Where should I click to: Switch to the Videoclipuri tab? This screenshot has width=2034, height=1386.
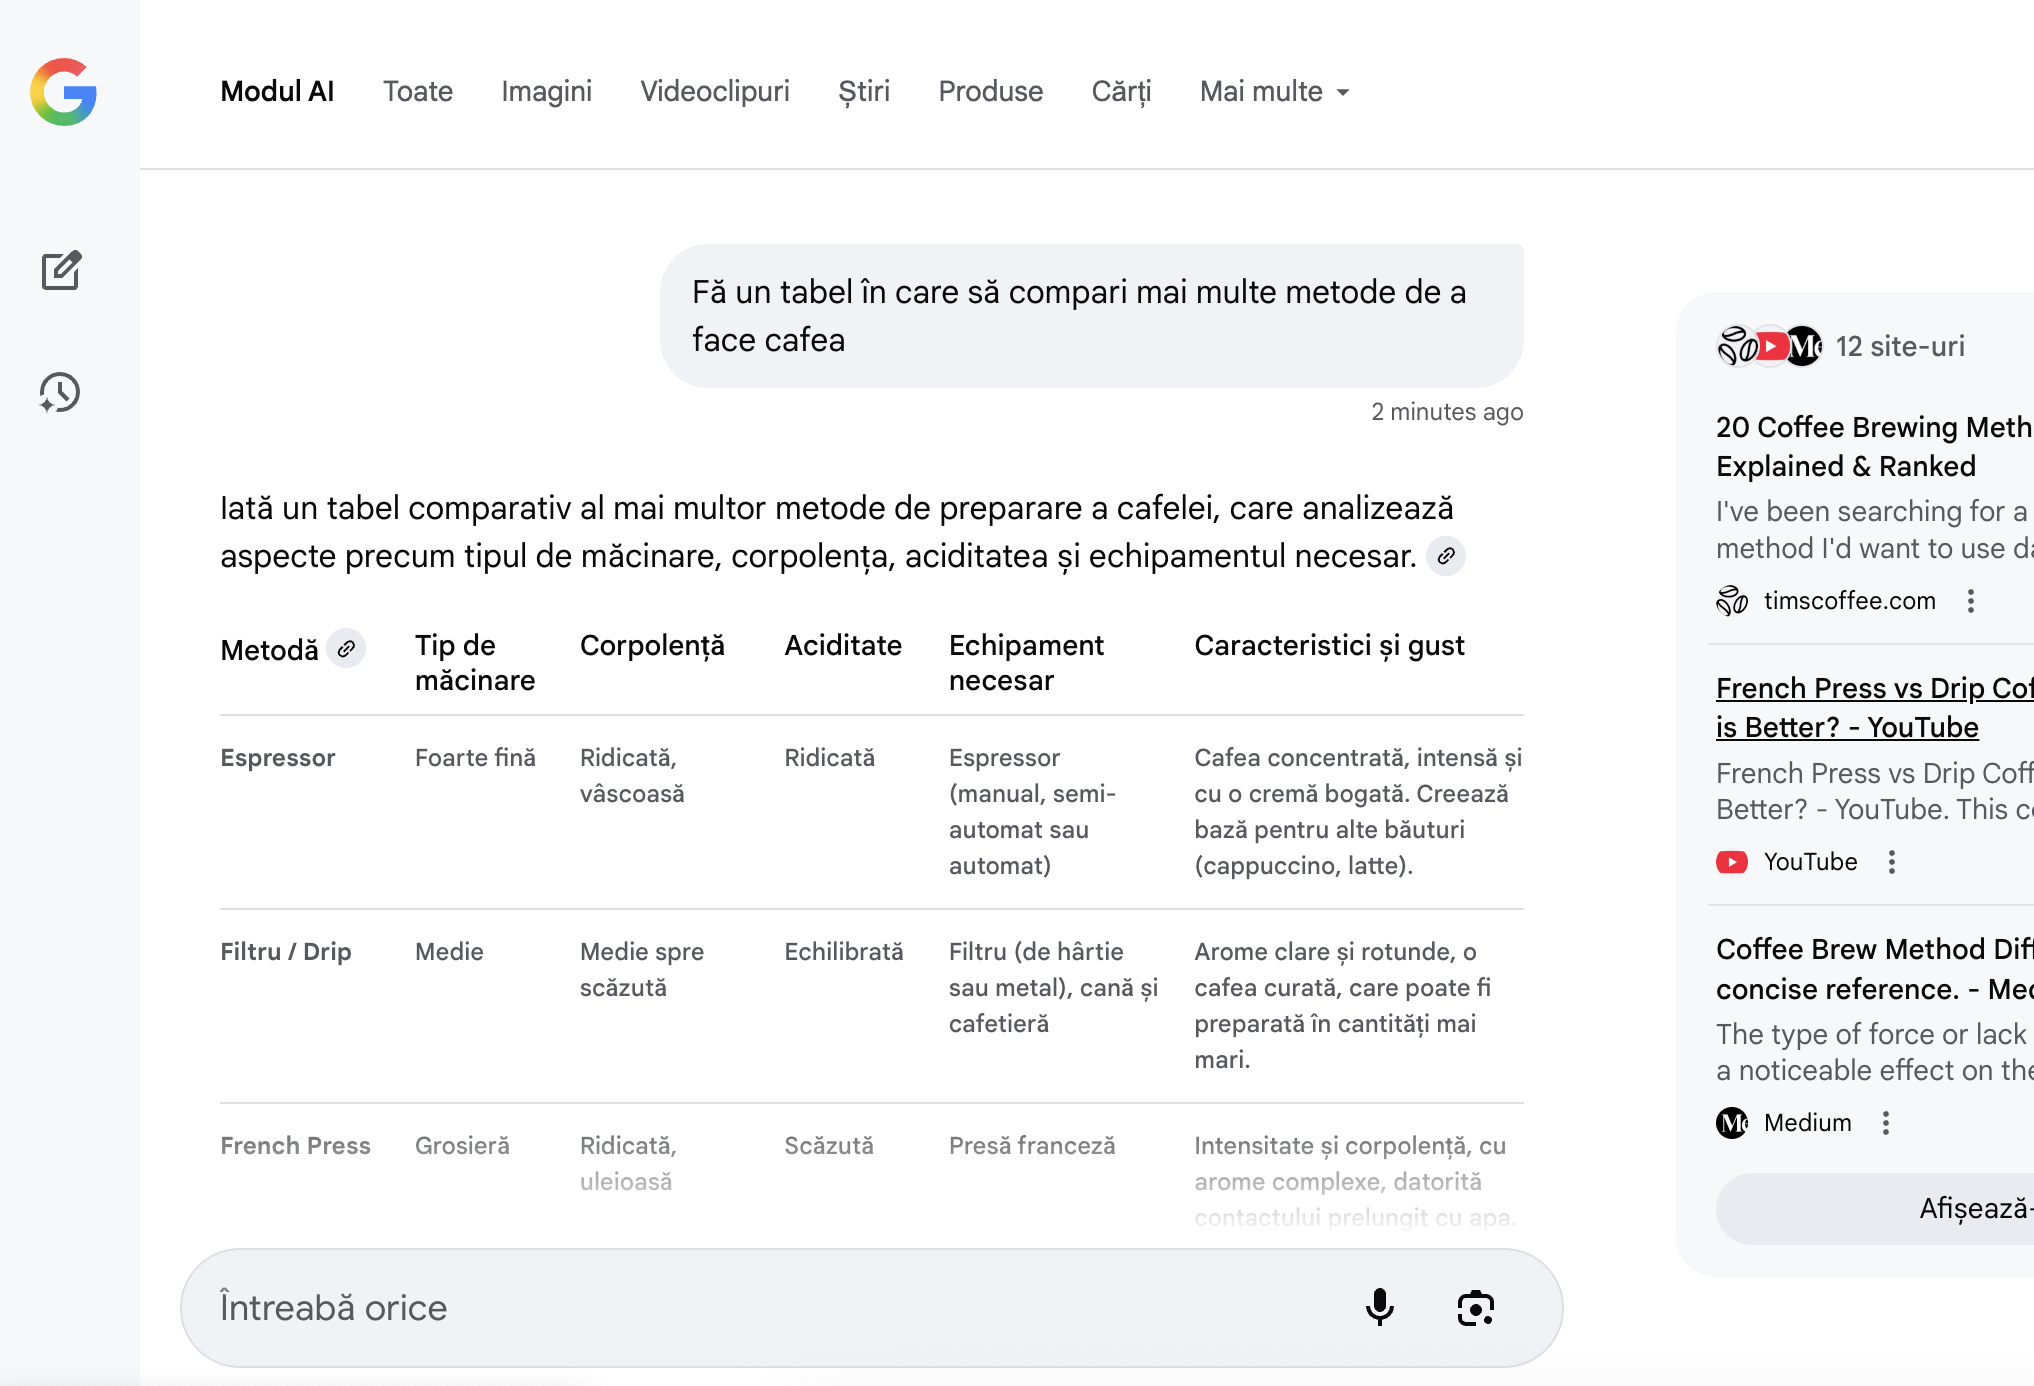(714, 92)
